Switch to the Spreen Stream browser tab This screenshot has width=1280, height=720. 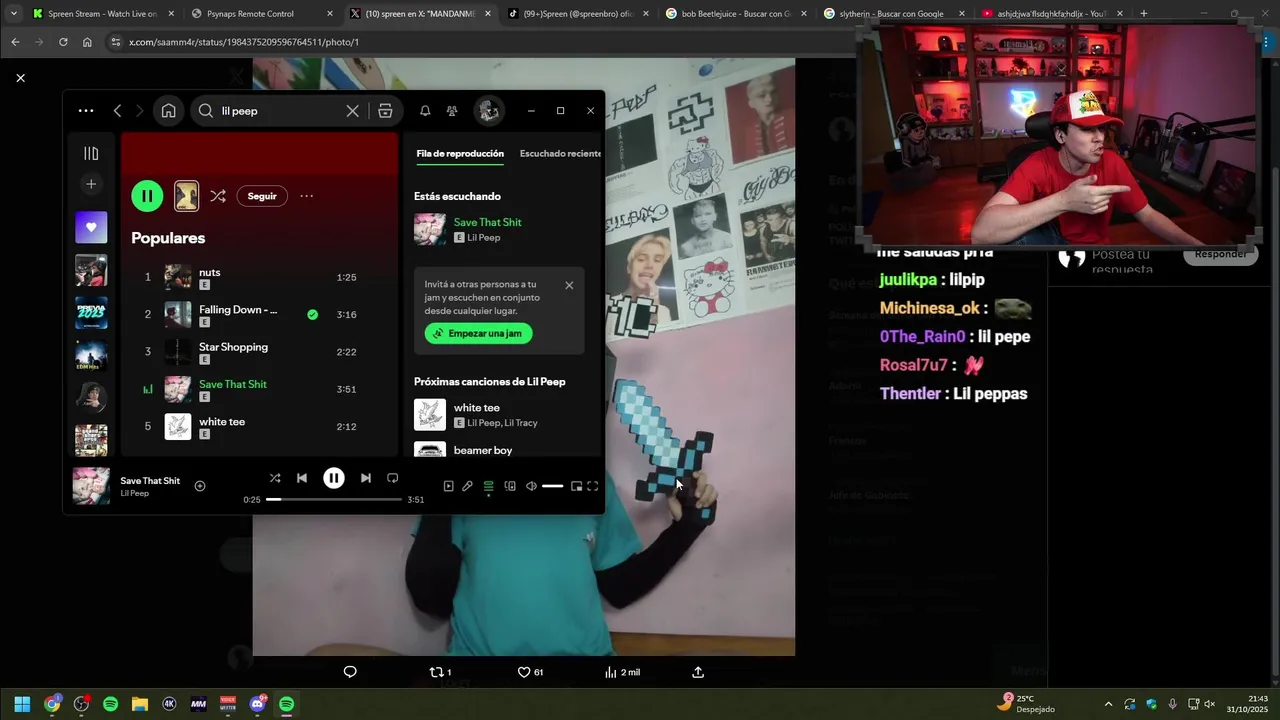tap(102, 14)
